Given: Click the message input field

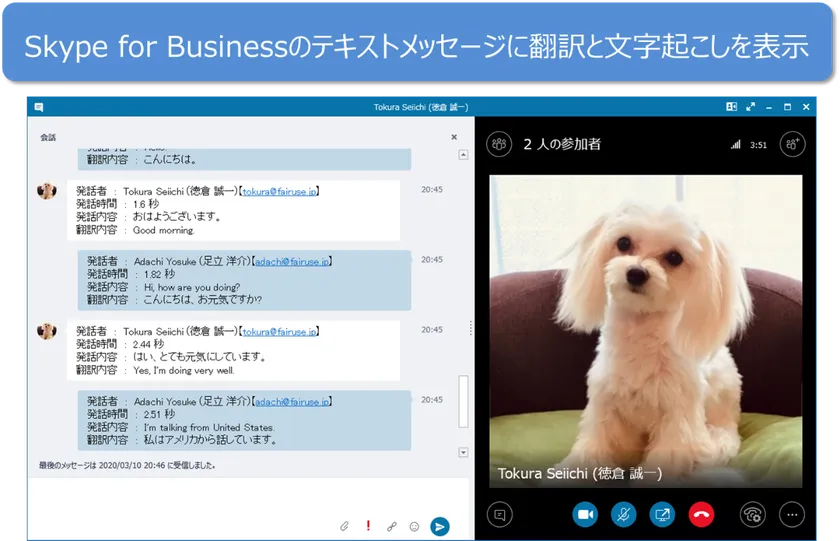Looking at the screenshot, I should [249, 497].
